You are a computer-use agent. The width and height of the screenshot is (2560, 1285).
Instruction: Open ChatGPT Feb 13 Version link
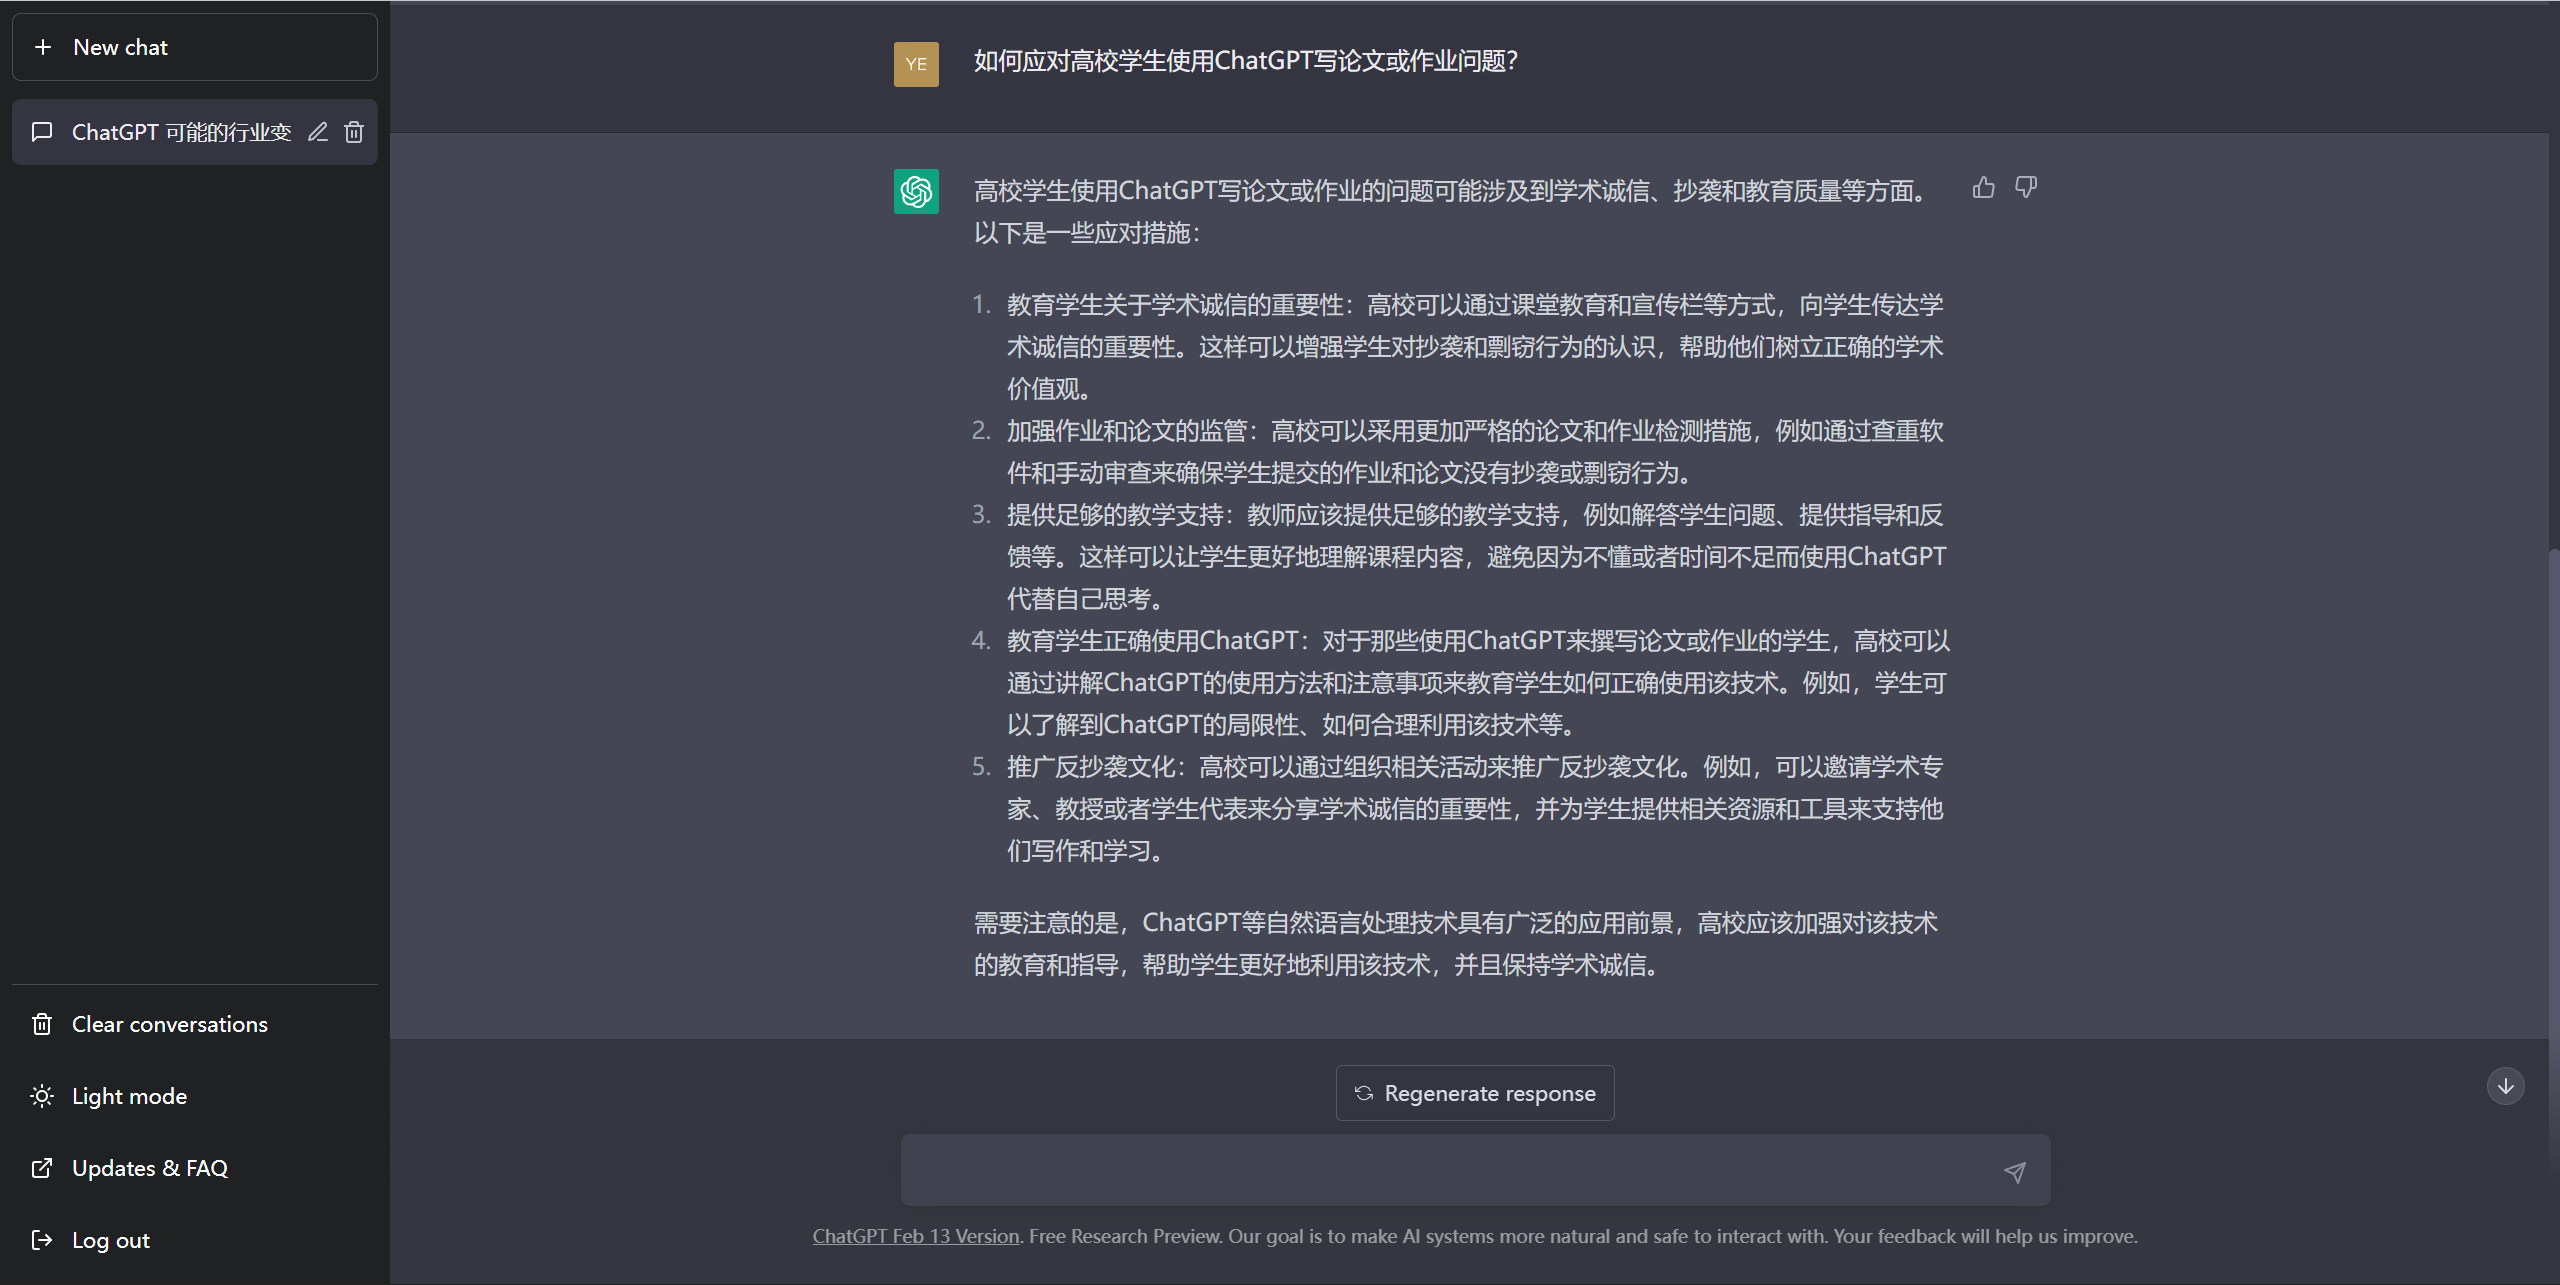pyautogui.click(x=916, y=1236)
